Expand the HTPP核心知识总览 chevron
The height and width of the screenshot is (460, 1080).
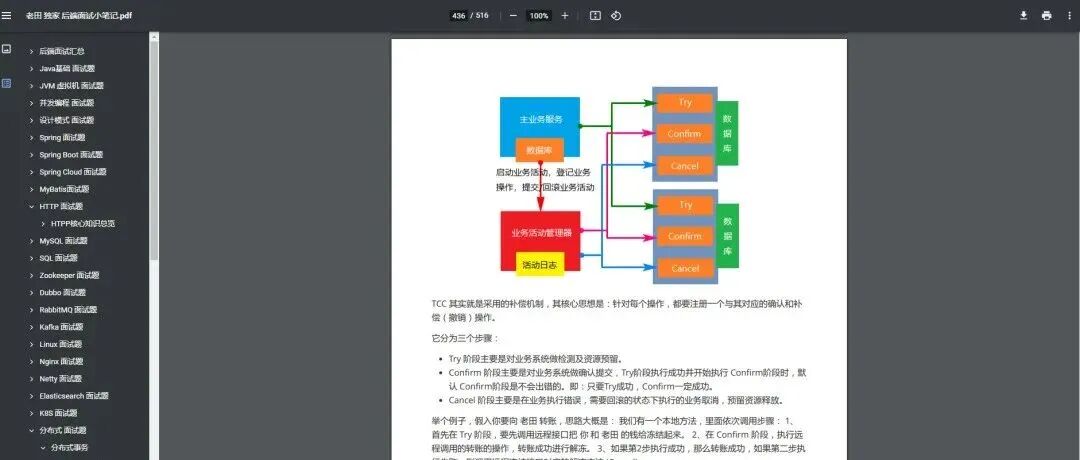click(x=43, y=223)
